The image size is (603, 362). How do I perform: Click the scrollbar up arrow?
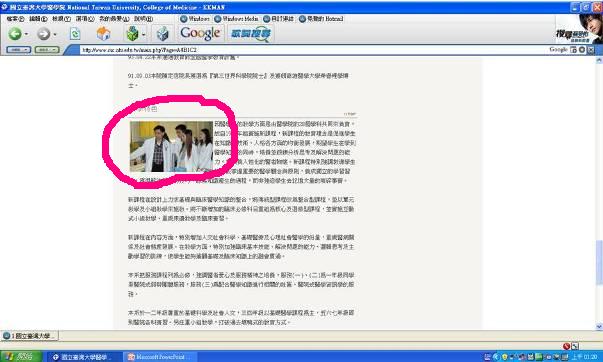(599, 60)
